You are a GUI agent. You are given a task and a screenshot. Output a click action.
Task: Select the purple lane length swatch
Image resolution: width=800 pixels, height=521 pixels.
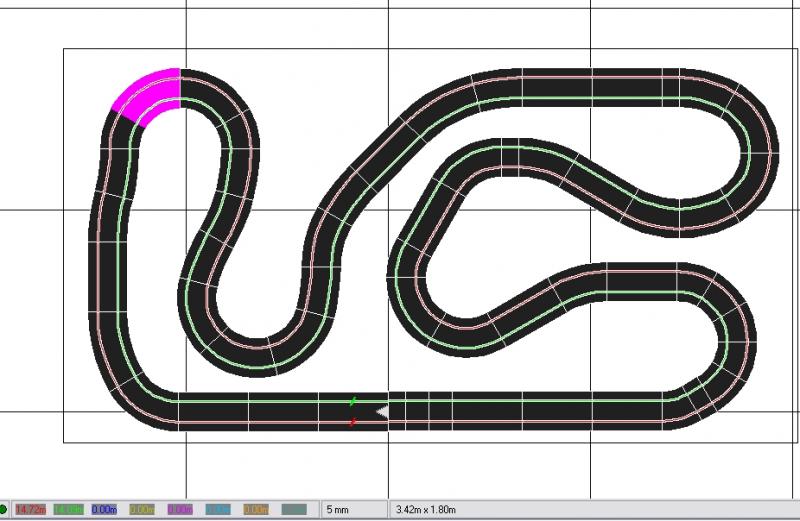(x=180, y=509)
